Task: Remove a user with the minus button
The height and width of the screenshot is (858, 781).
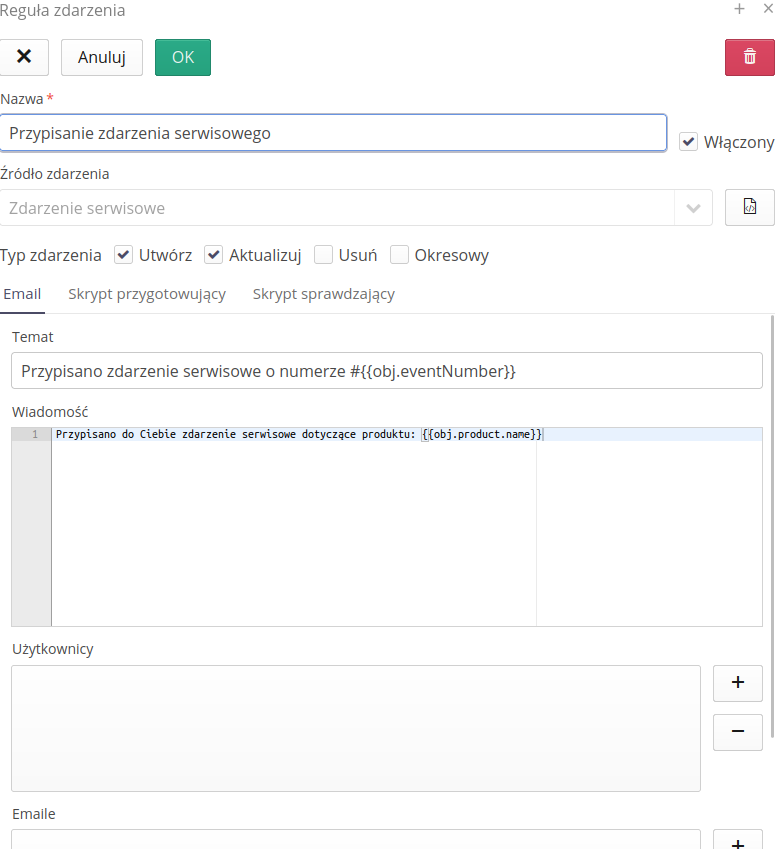Action: tap(737, 732)
